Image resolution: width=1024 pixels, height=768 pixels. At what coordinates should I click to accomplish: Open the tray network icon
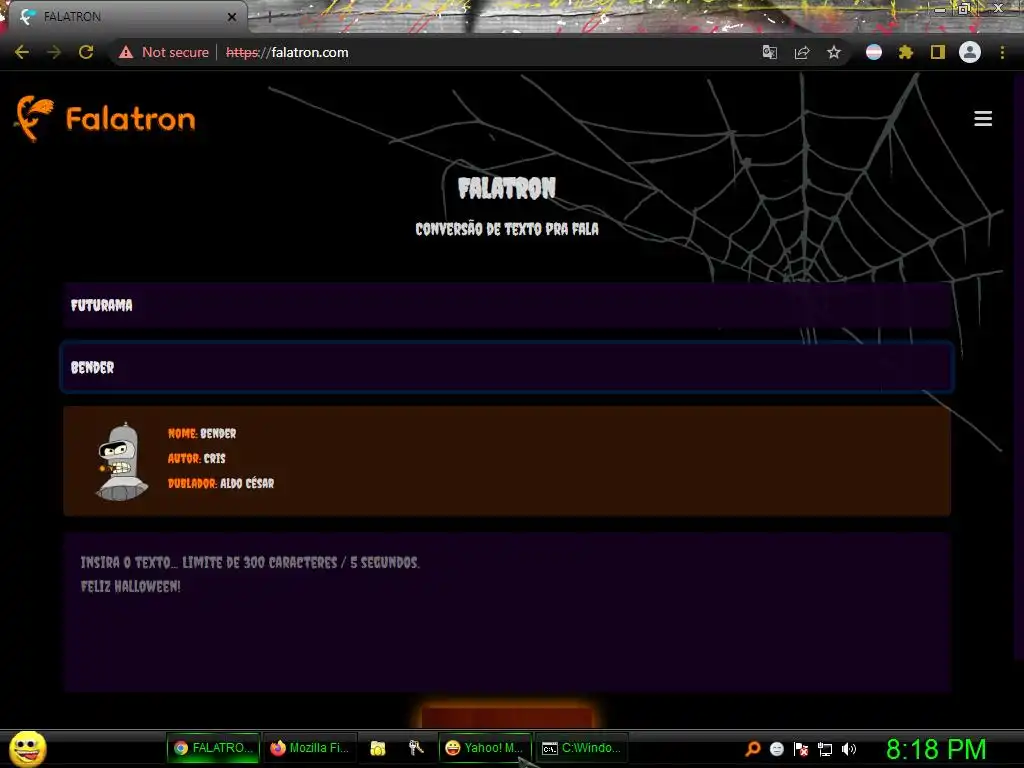pyautogui.click(x=825, y=749)
